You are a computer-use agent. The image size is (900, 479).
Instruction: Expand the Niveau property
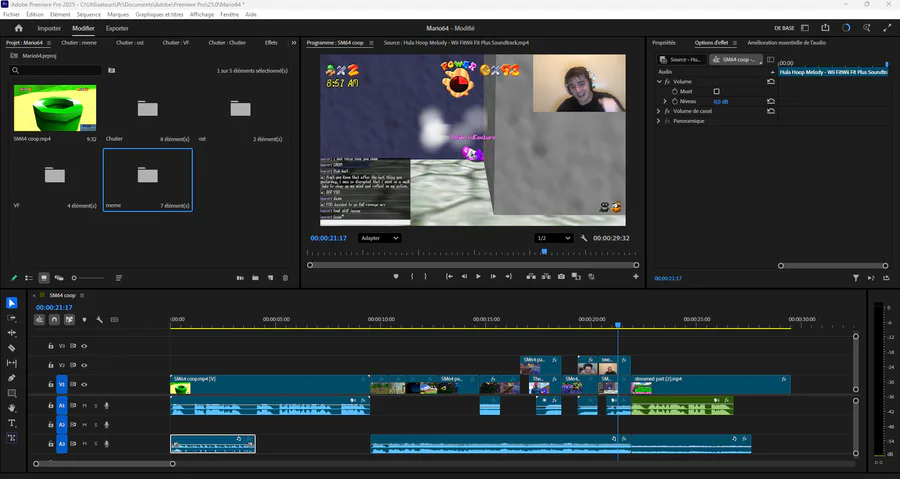[665, 101]
